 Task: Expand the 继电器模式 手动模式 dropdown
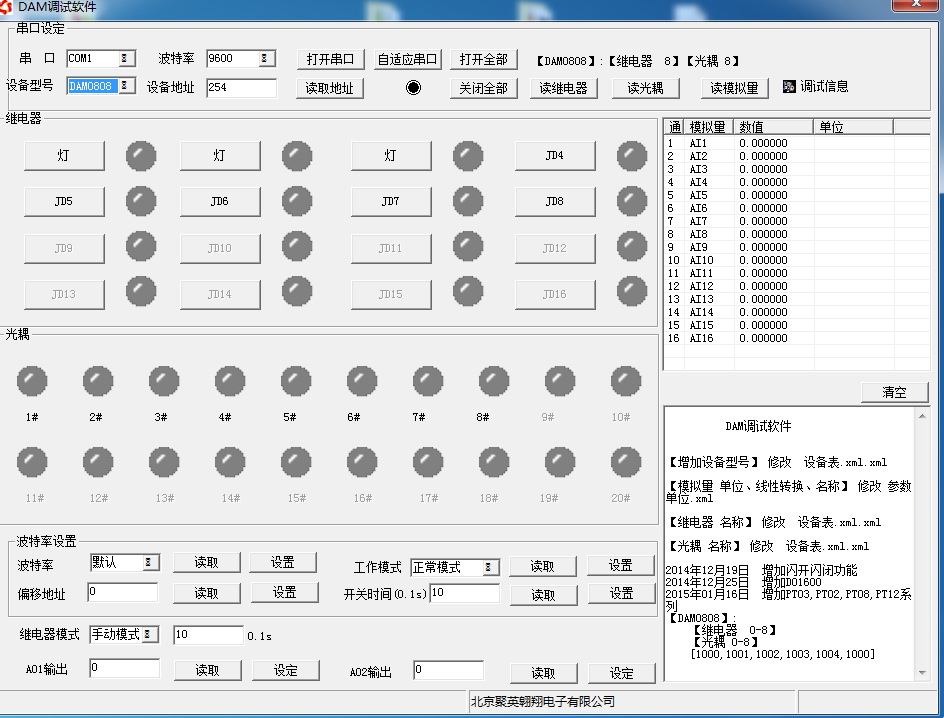click(x=149, y=634)
